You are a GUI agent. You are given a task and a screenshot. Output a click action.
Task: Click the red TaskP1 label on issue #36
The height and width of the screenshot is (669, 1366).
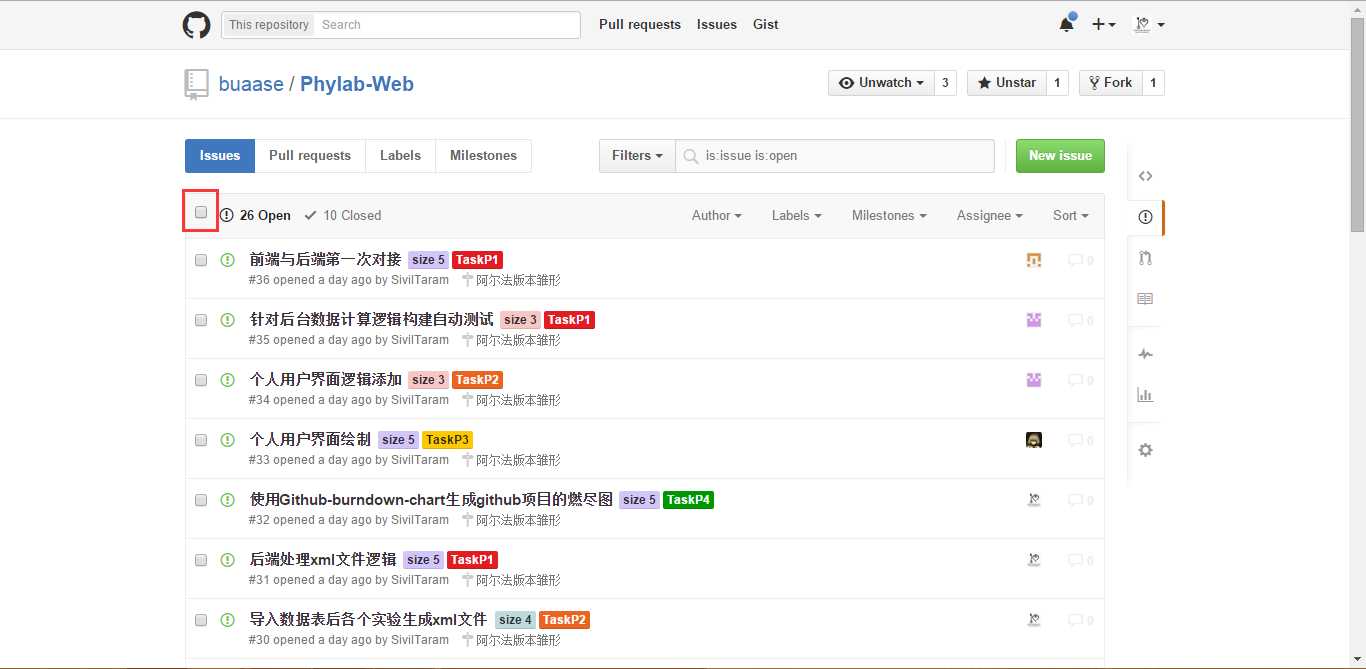coord(477,260)
